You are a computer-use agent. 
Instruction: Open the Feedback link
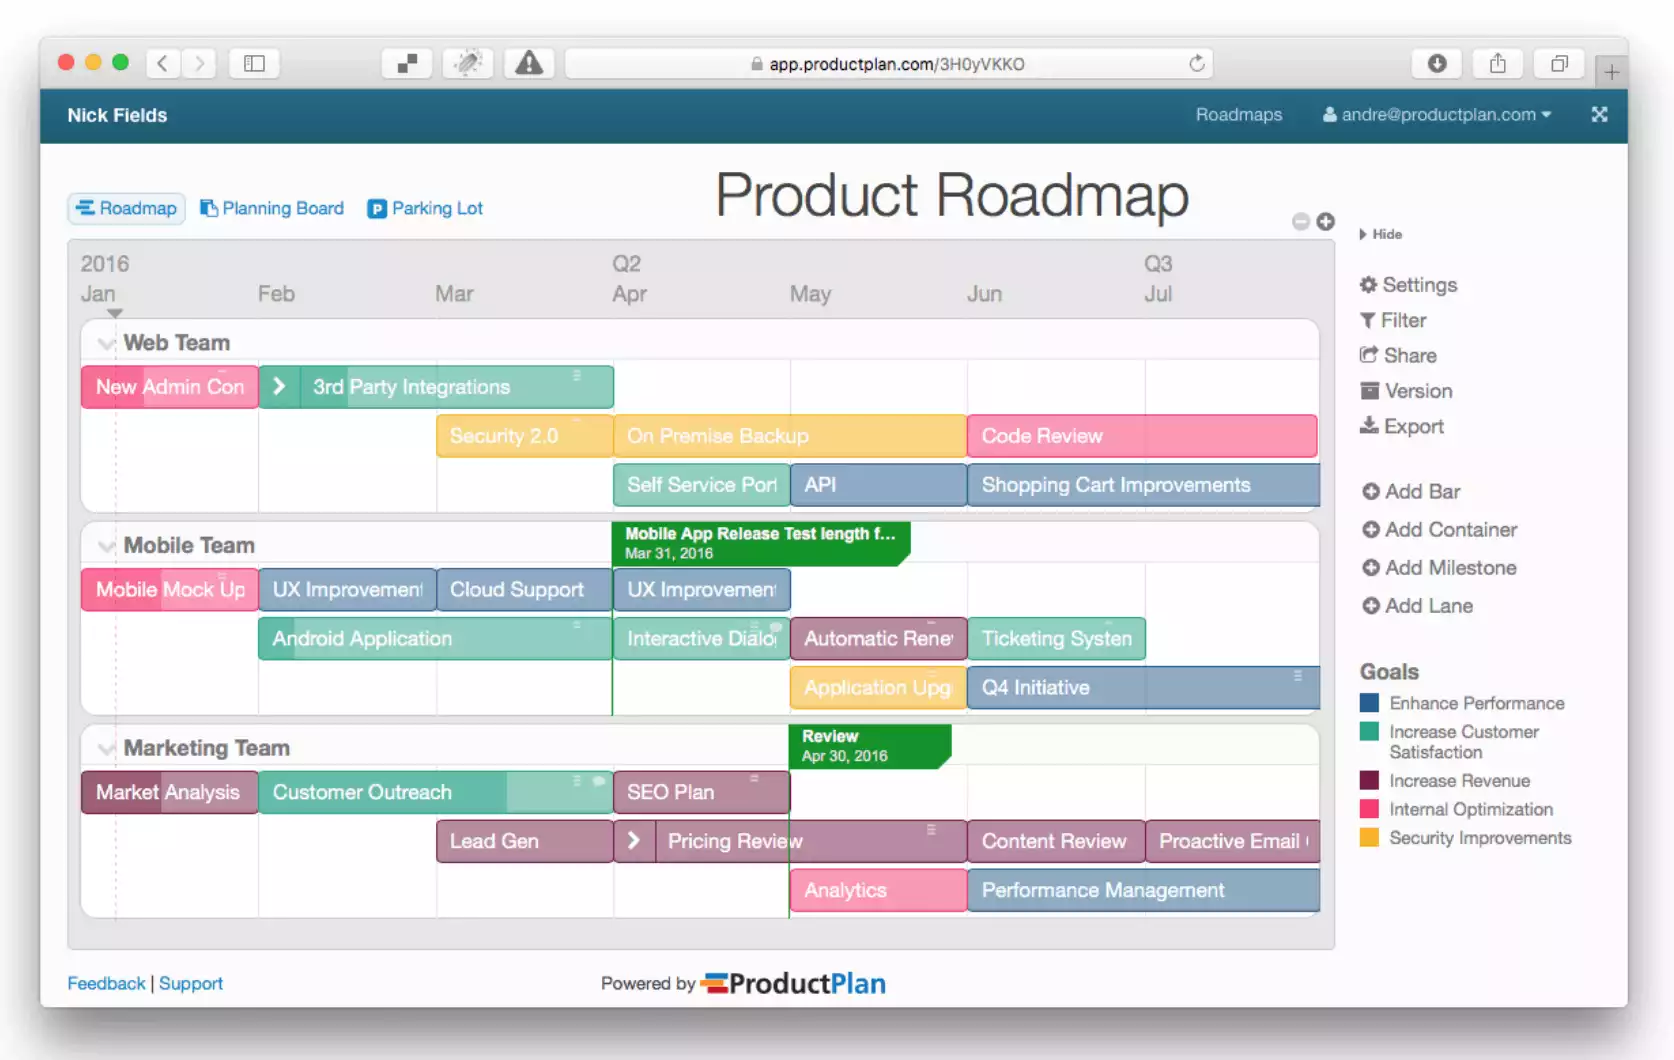[x=106, y=983]
